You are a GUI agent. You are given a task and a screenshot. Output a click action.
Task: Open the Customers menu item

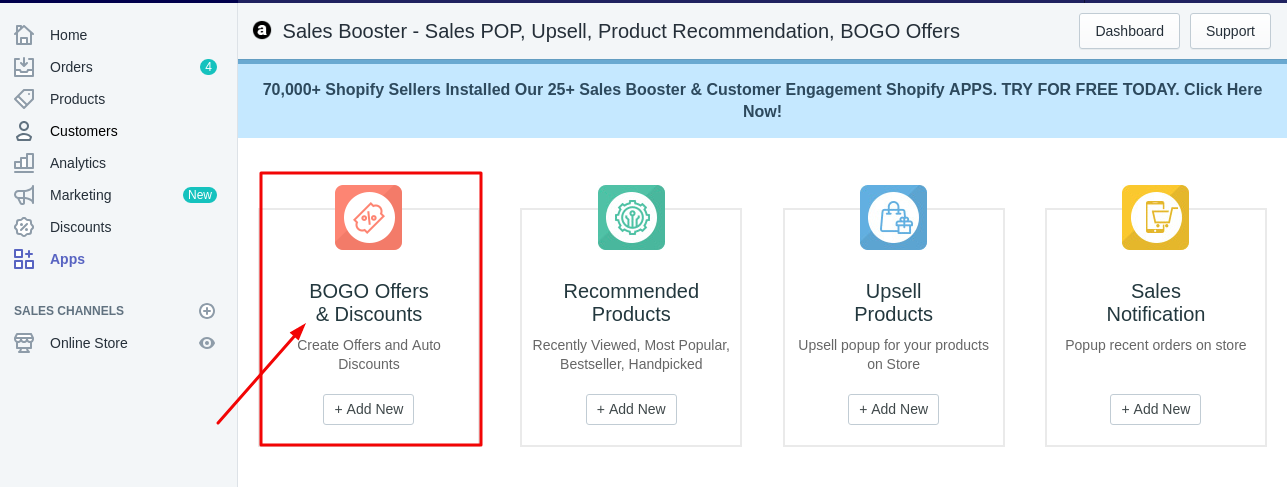tap(84, 131)
